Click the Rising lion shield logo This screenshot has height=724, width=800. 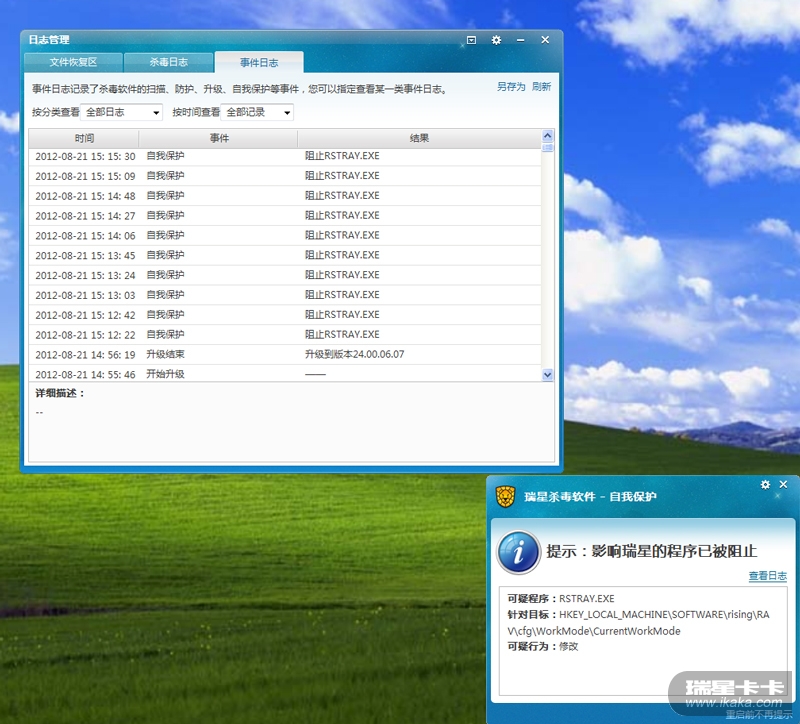tap(506, 496)
